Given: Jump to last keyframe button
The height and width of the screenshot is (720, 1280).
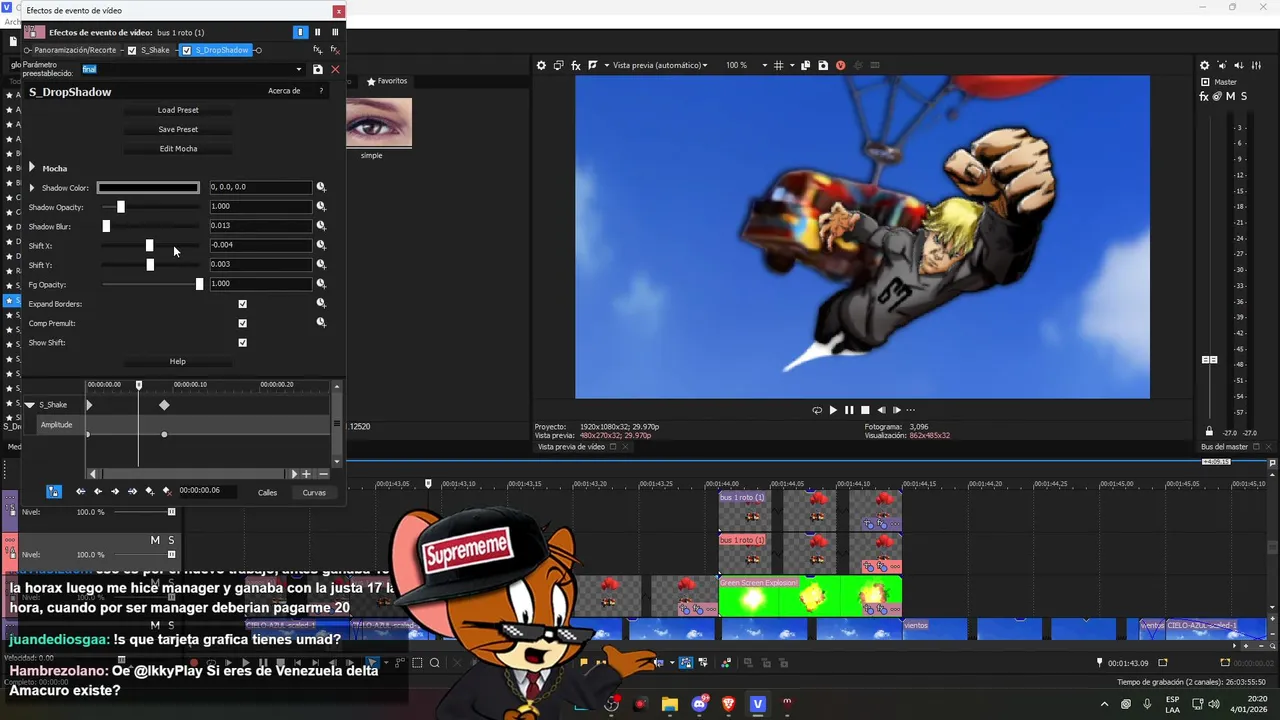Looking at the screenshot, I should tap(132, 491).
